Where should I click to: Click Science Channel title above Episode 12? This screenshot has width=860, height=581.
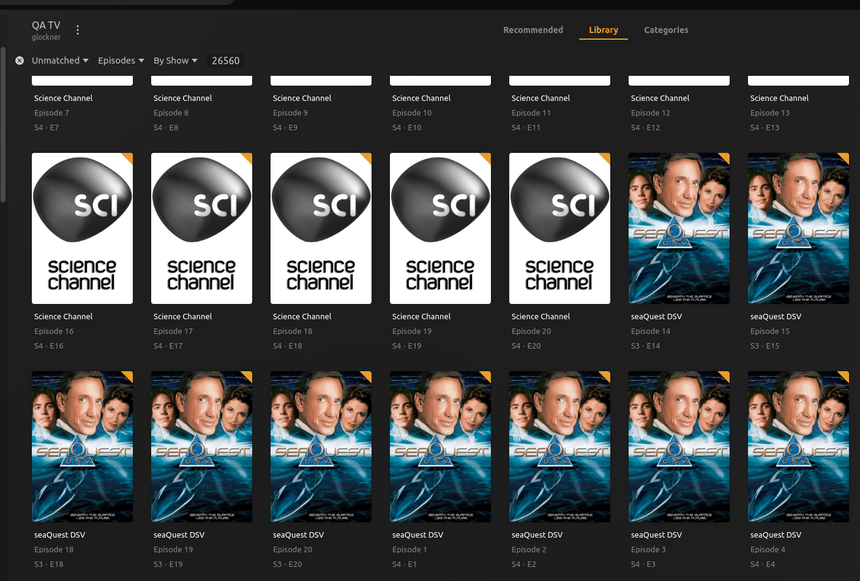point(660,98)
